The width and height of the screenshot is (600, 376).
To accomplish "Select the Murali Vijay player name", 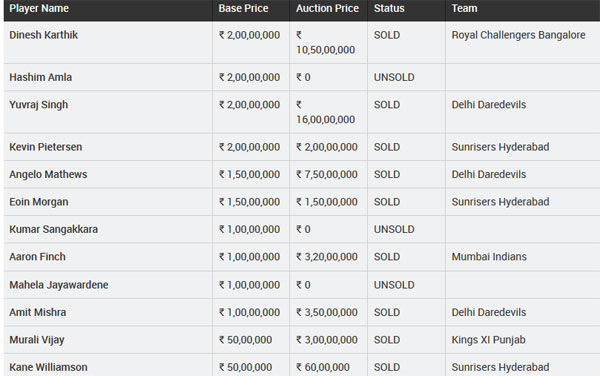I will point(37,340).
